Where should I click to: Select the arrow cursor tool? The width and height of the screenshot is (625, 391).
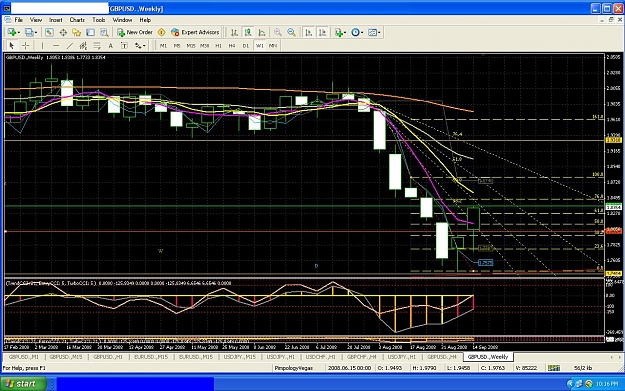tap(12, 46)
